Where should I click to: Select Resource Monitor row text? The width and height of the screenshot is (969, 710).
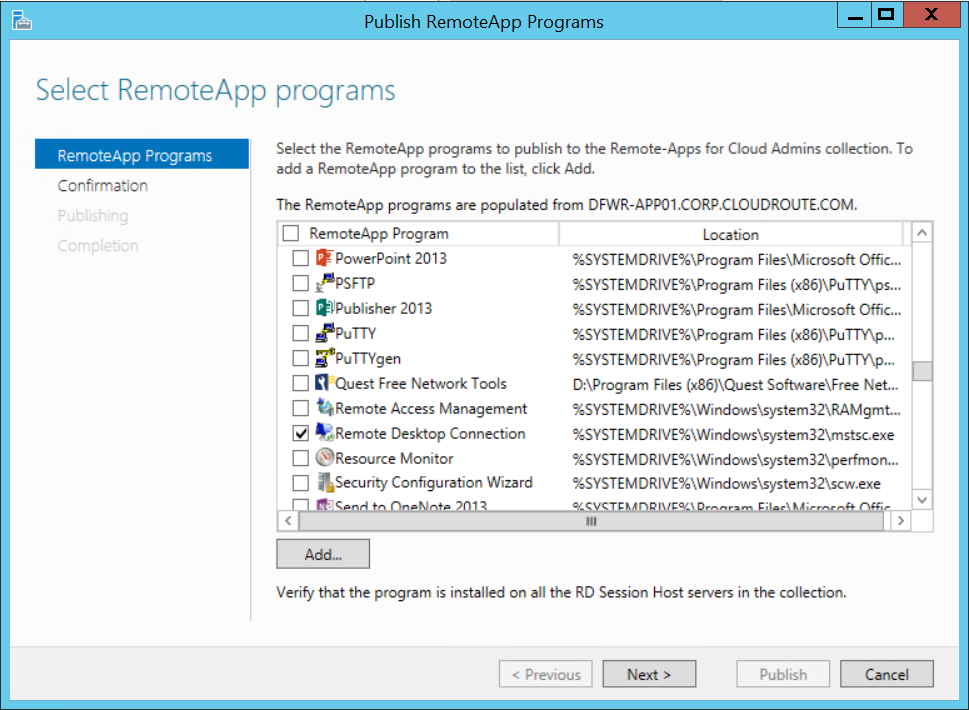394,458
